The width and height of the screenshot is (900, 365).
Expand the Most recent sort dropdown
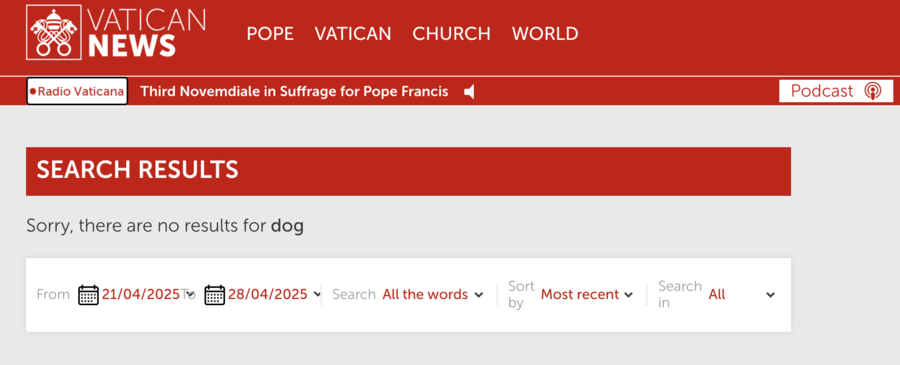tap(587, 294)
